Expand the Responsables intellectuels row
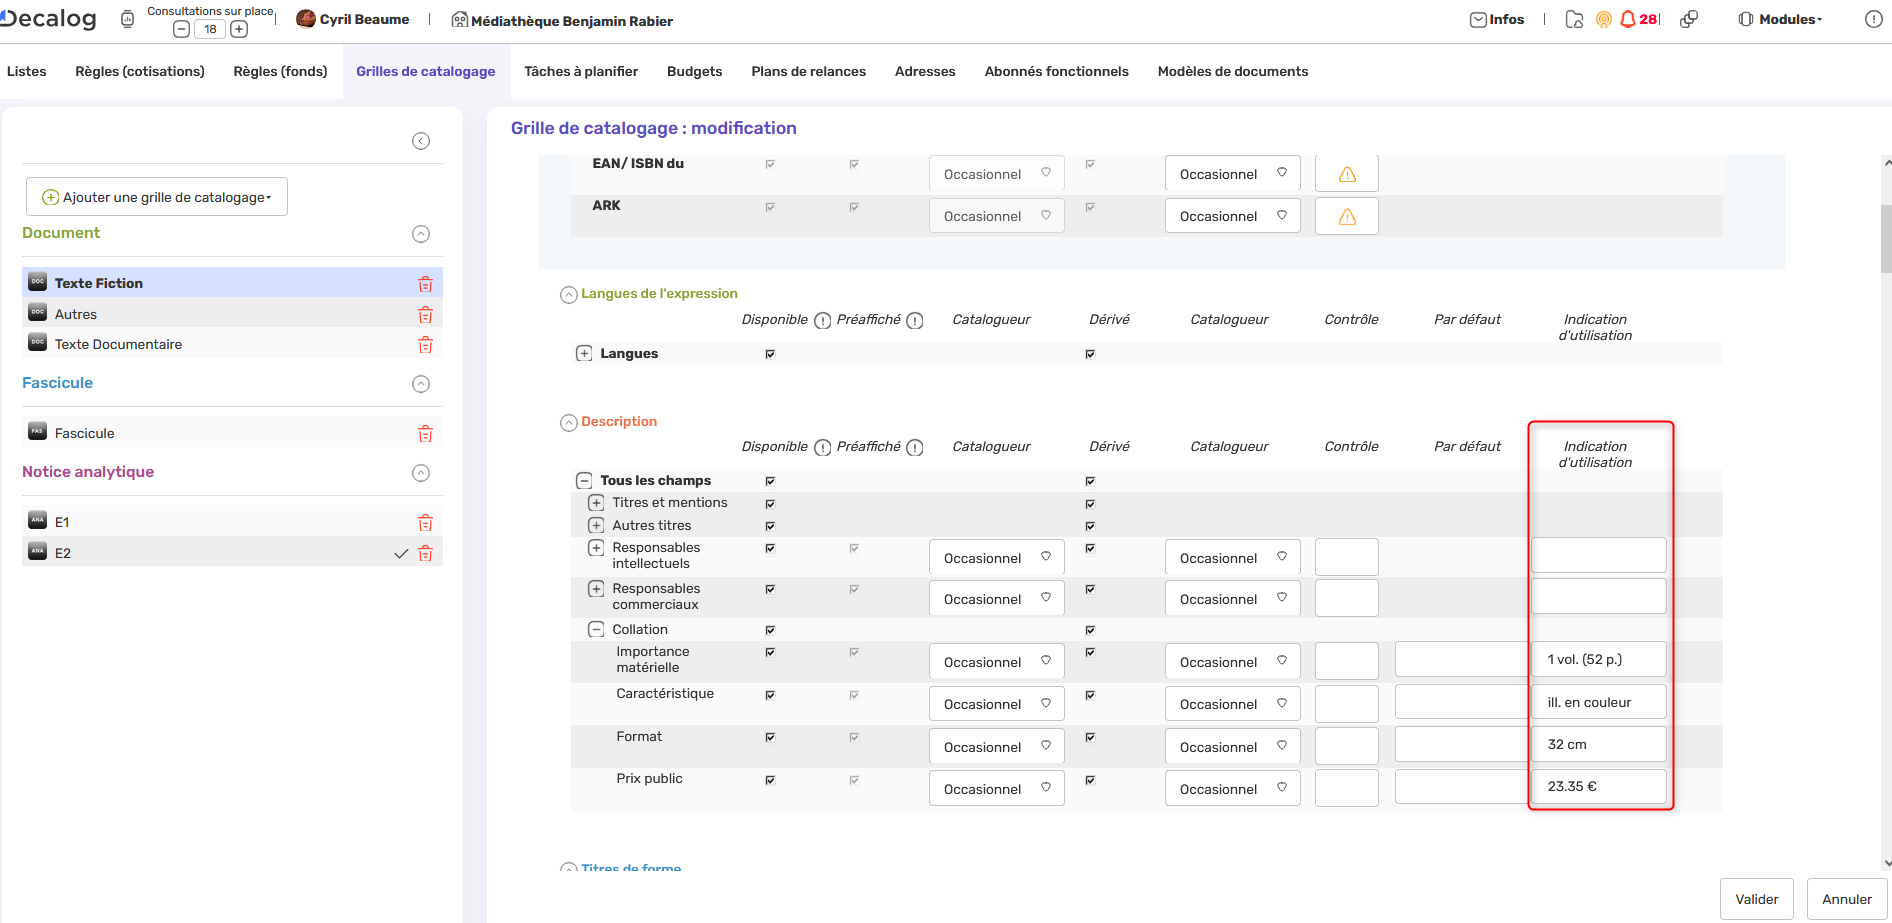Viewport: 1892px width, 923px height. click(x=596, y=548)
